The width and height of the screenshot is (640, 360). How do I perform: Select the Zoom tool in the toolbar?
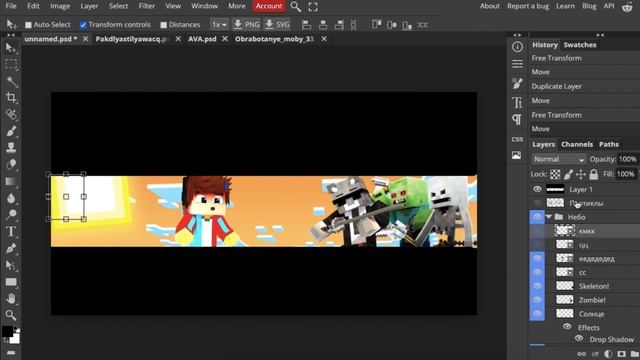click(11, 315)
